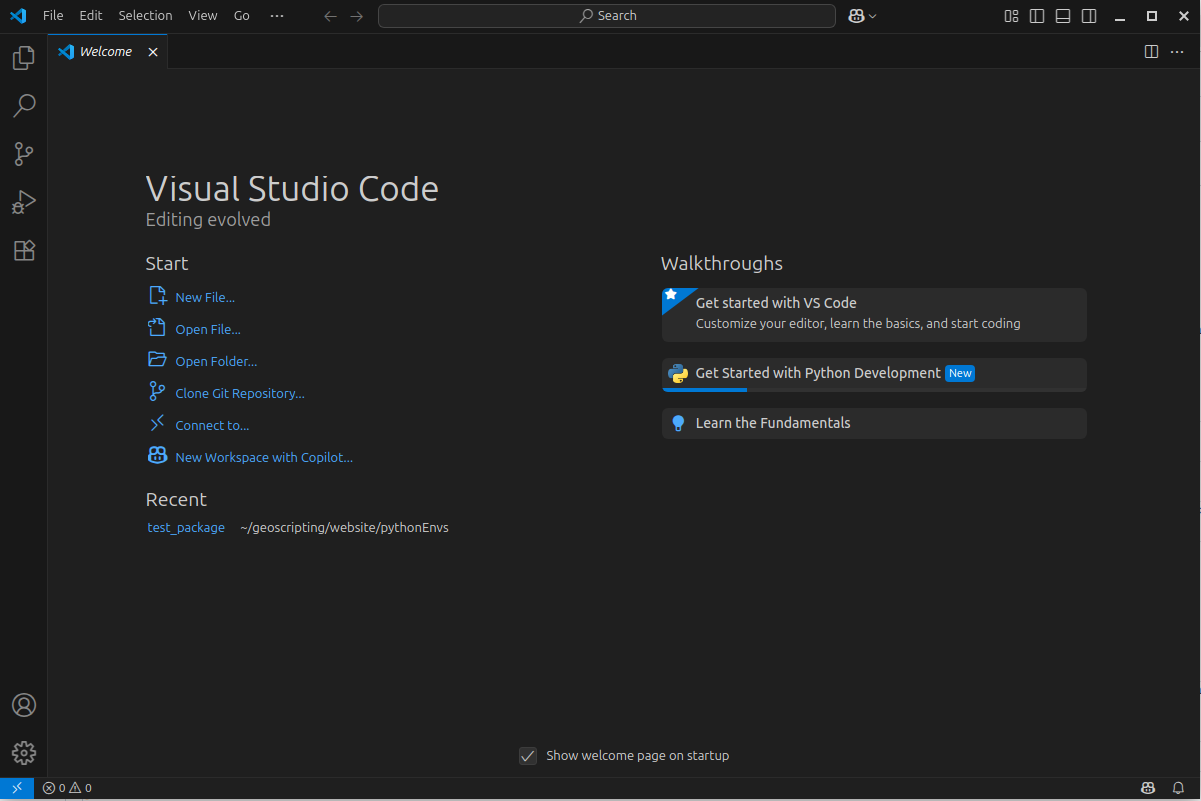Select the Welcome tab
The width and height of the screenshot is (1201, 801).
tap(108, 52)
